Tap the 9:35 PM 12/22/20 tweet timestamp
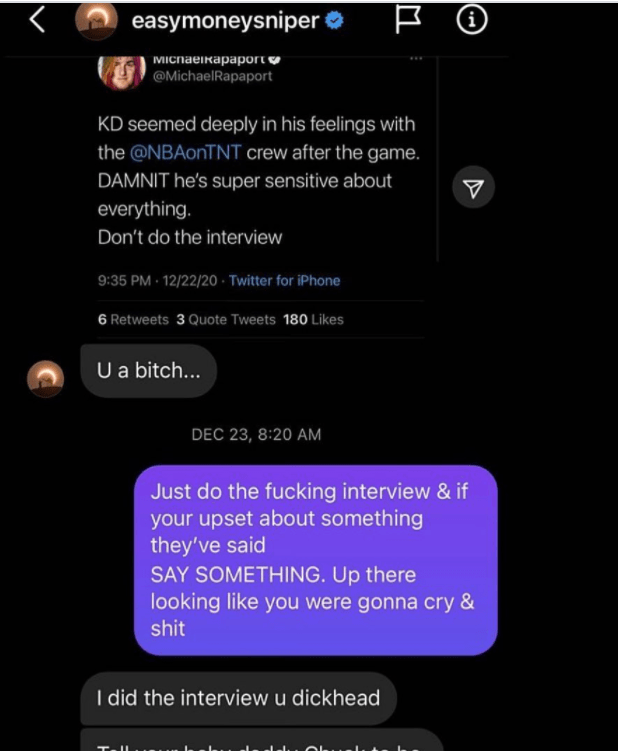The image size is (618, 751). coord(158,281)
